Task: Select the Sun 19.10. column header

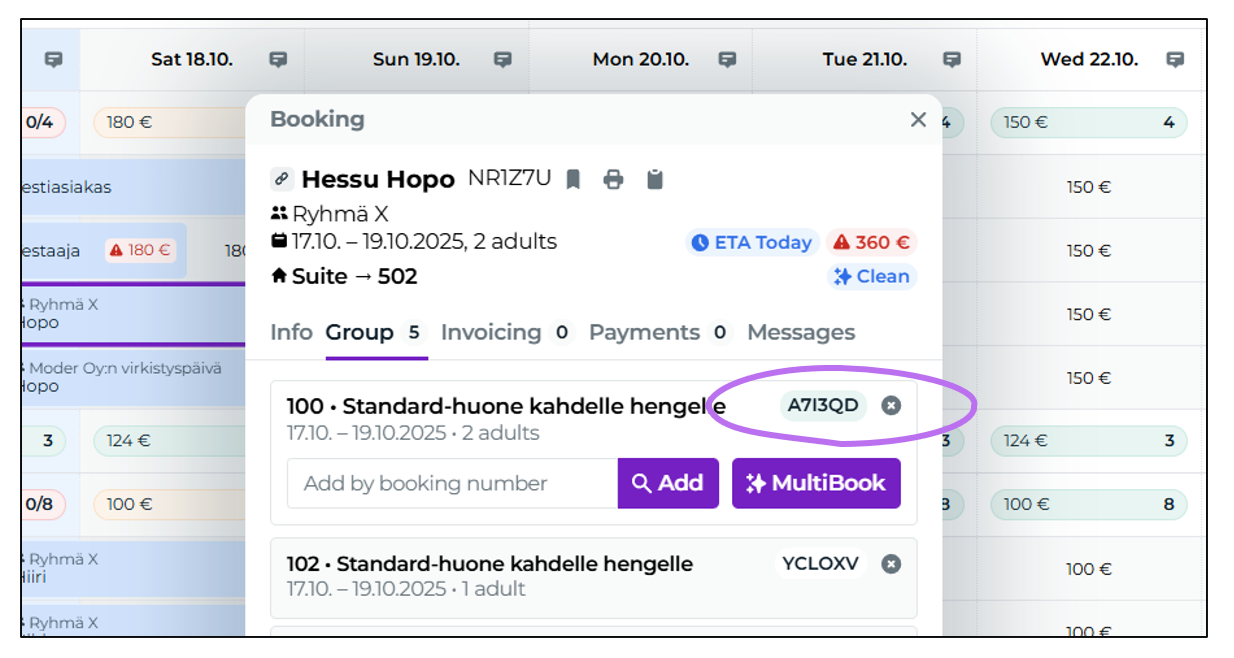Action: pyautogui.click(x=416, y=60)
